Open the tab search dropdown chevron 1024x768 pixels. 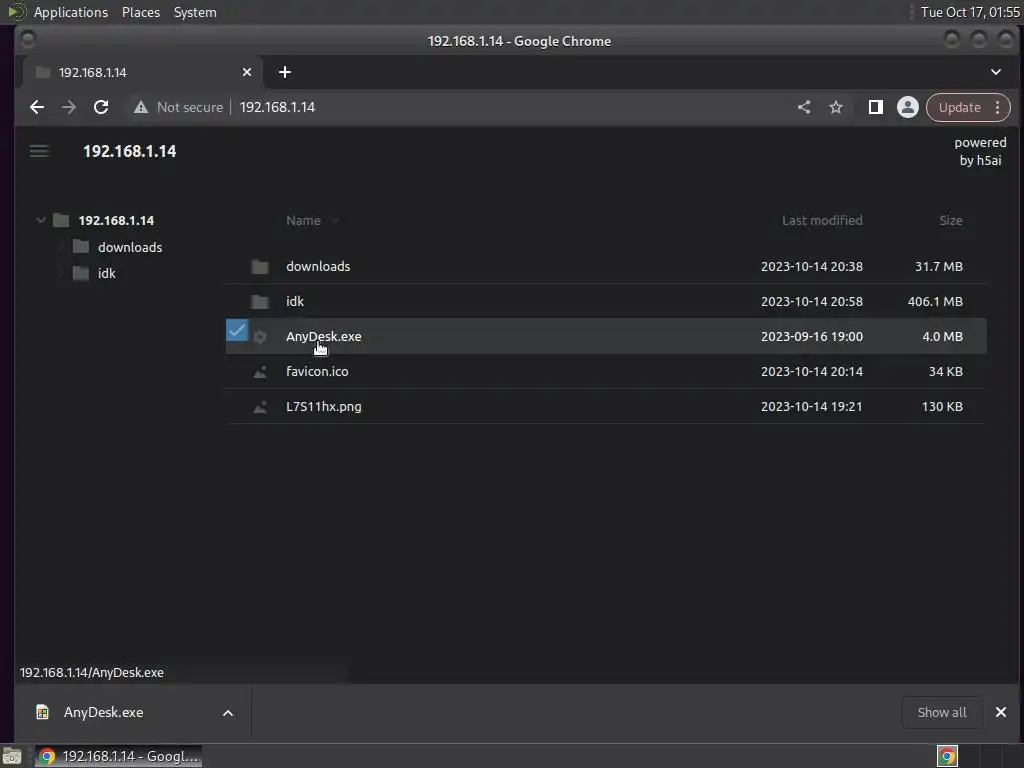click(996, 72)
